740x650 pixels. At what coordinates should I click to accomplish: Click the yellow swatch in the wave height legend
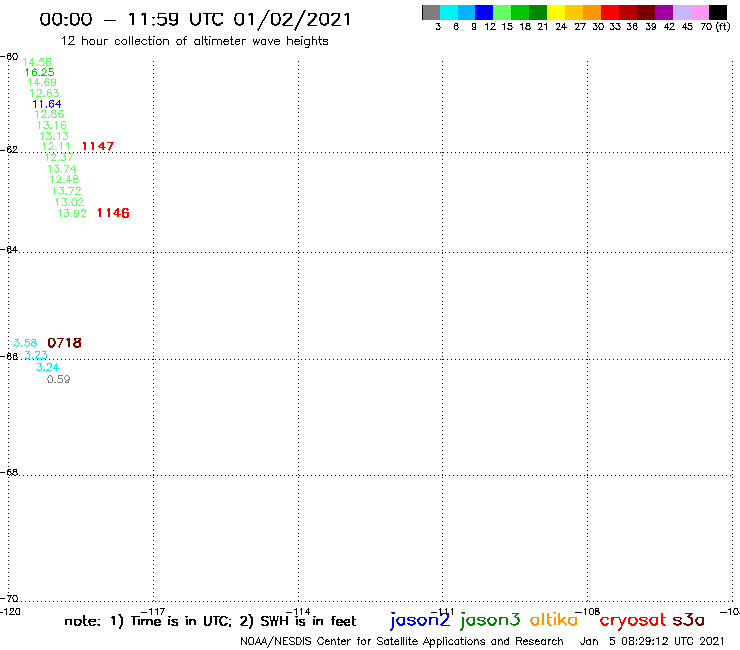pos(556,12)
